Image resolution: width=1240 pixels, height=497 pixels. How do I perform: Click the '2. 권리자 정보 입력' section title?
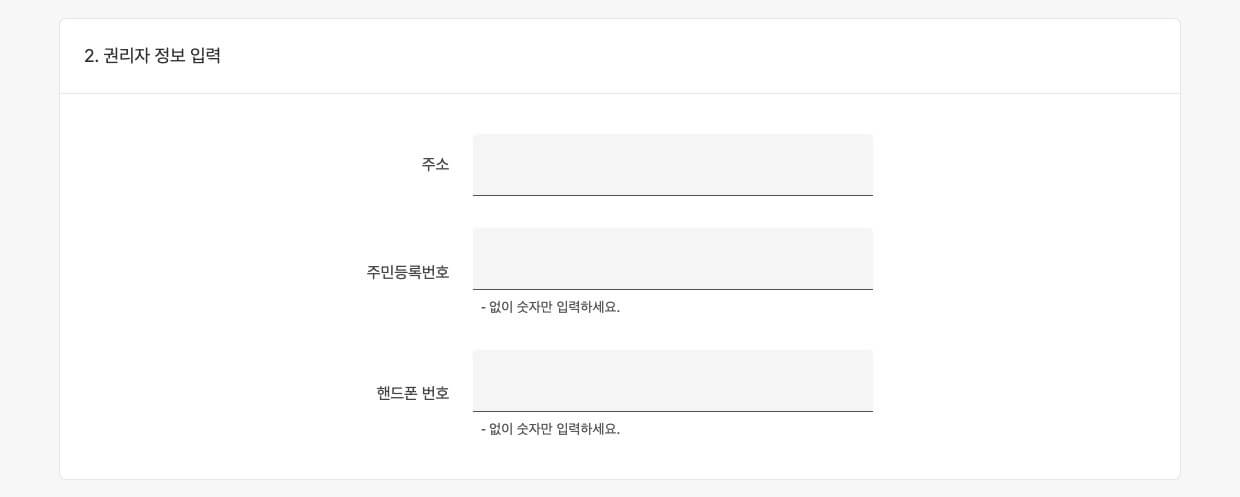click(152, 56)
